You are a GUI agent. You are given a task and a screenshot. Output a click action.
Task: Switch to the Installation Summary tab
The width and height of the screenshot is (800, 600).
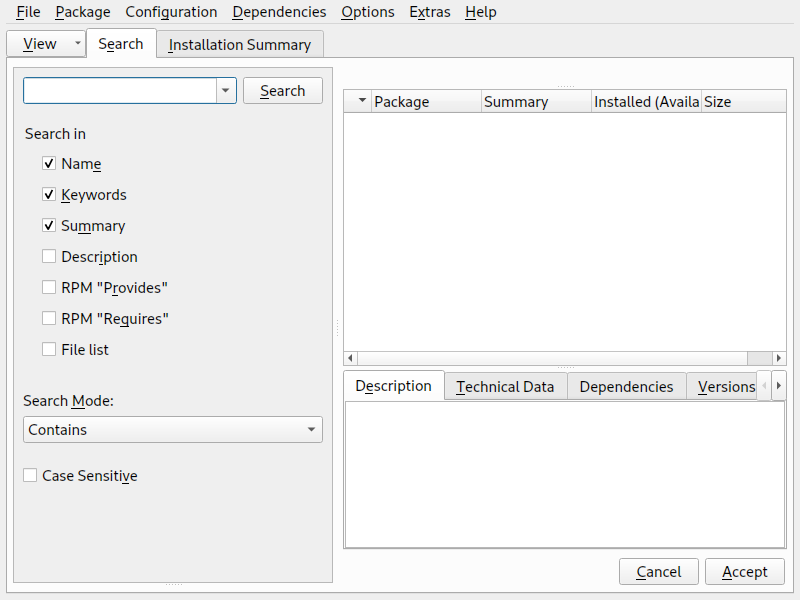[x=239, y=45]
